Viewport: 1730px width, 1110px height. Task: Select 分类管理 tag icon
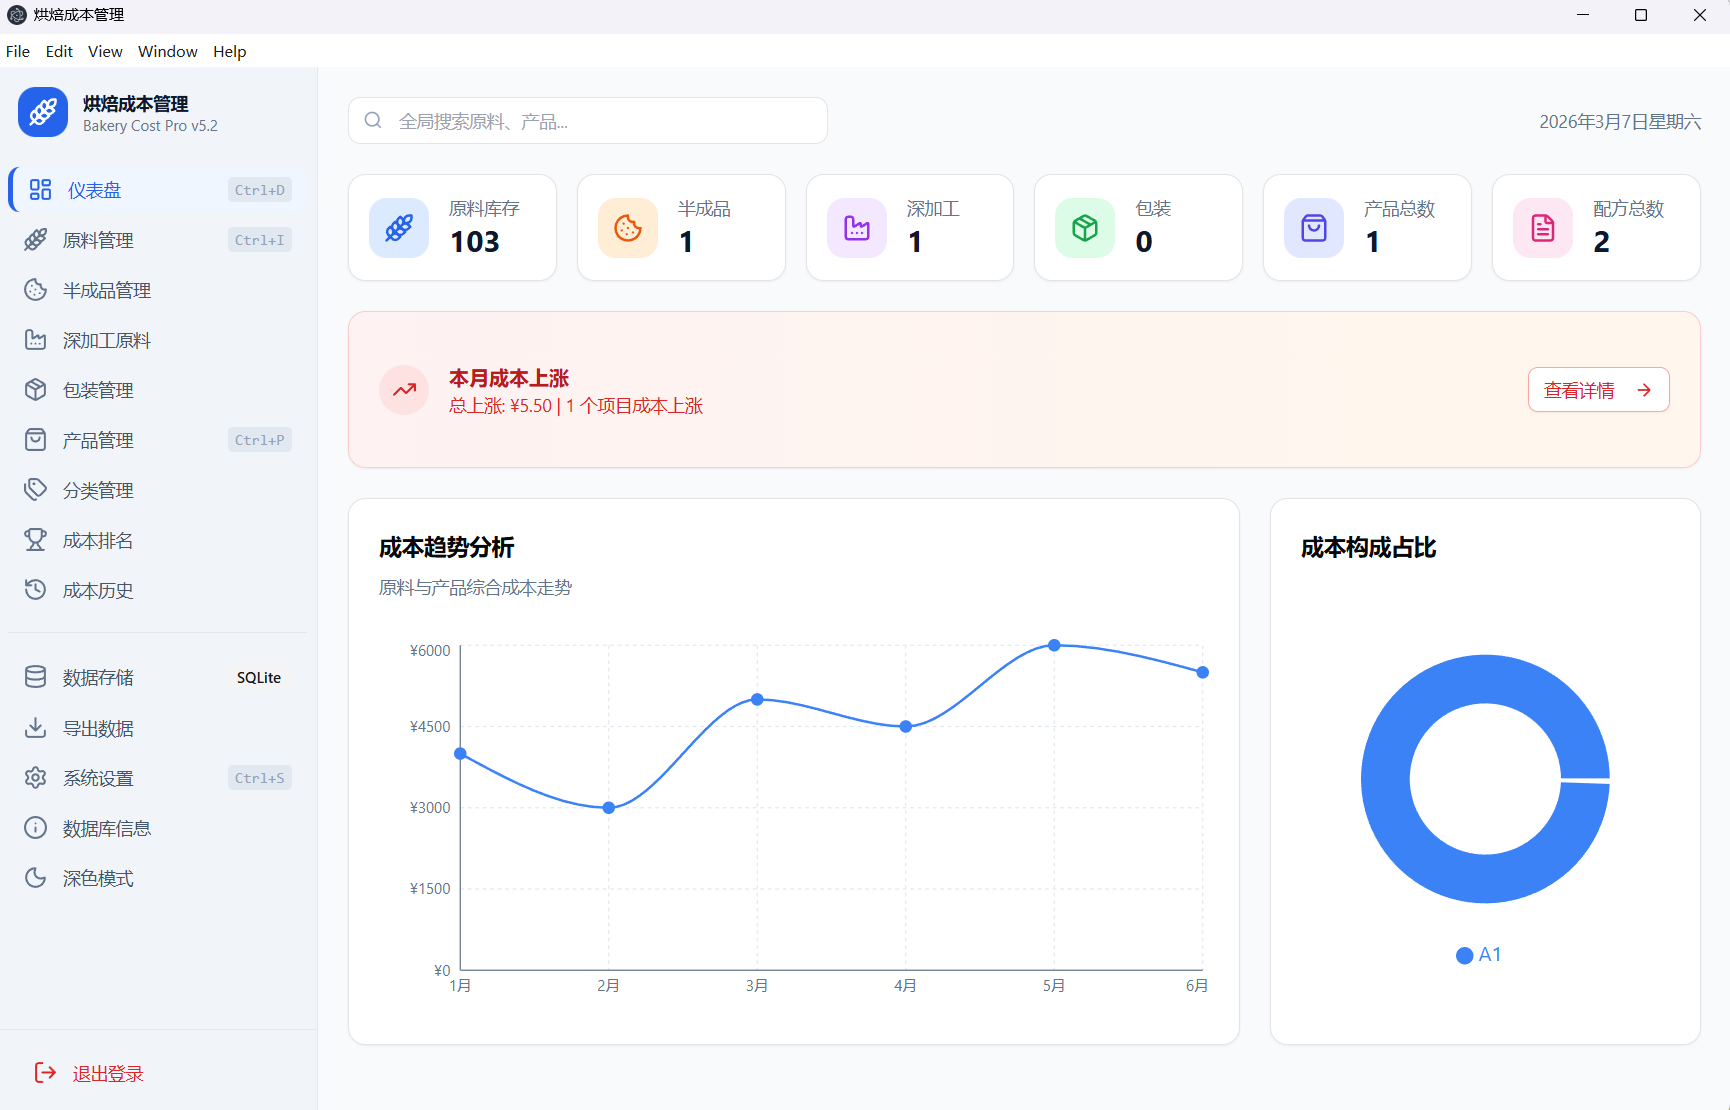tap(97, 490)
